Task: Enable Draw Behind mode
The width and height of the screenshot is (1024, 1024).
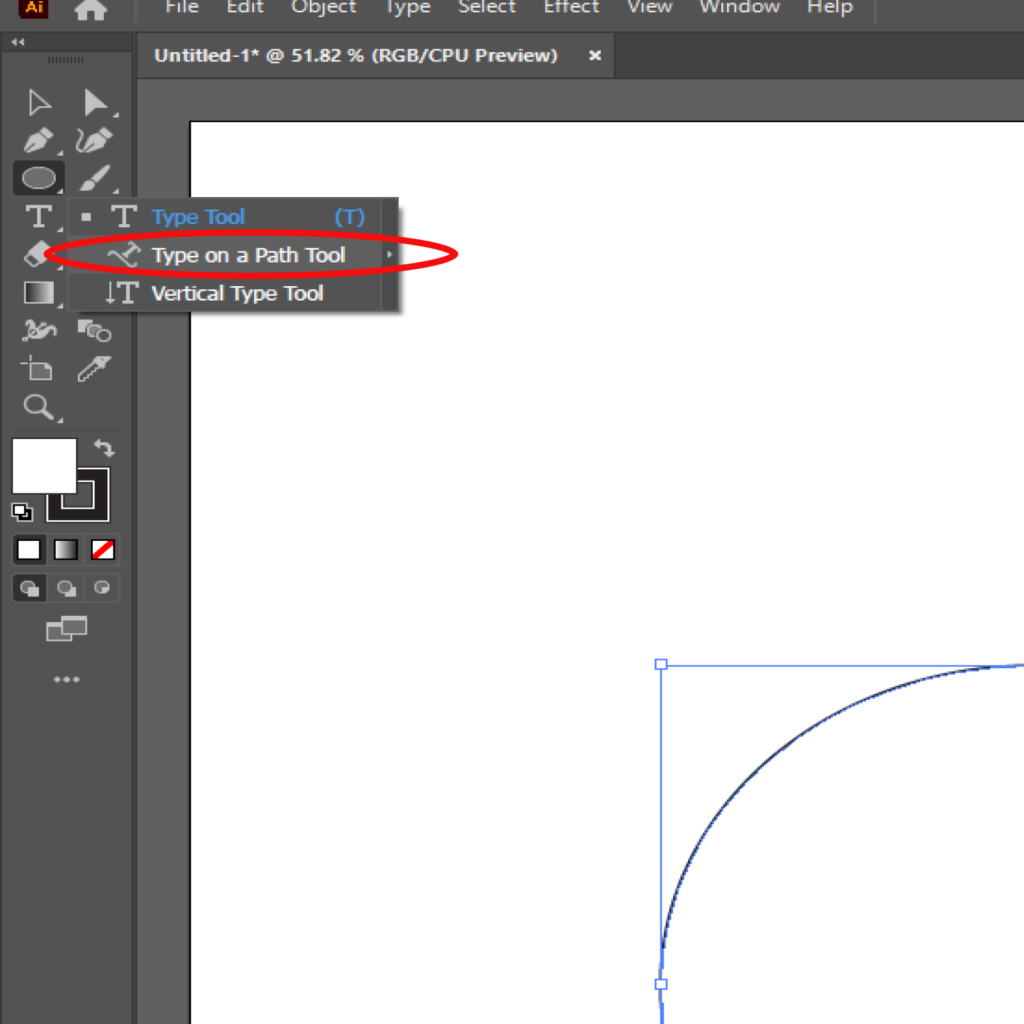Action: [66, 588]
